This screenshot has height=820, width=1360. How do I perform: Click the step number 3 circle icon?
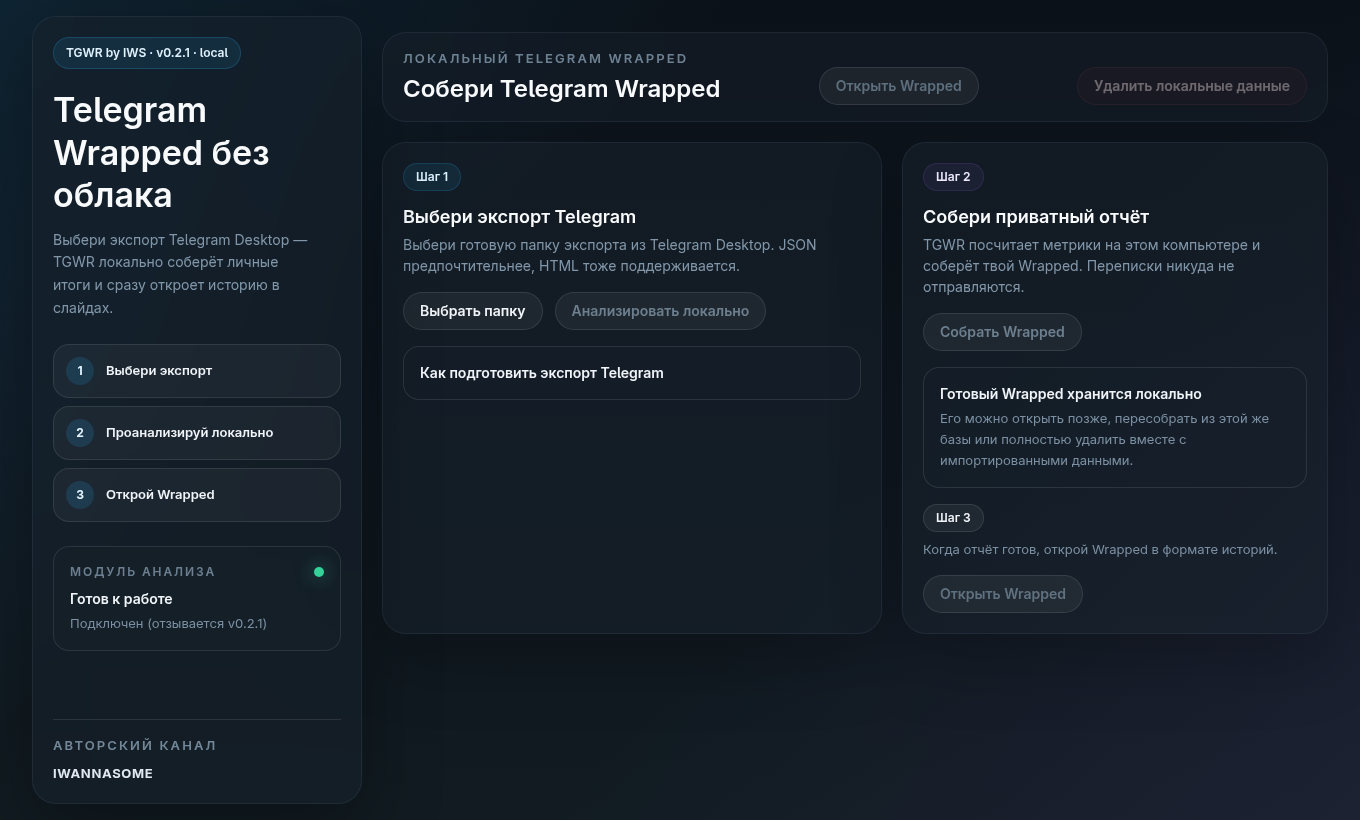[x=80, y=495]
